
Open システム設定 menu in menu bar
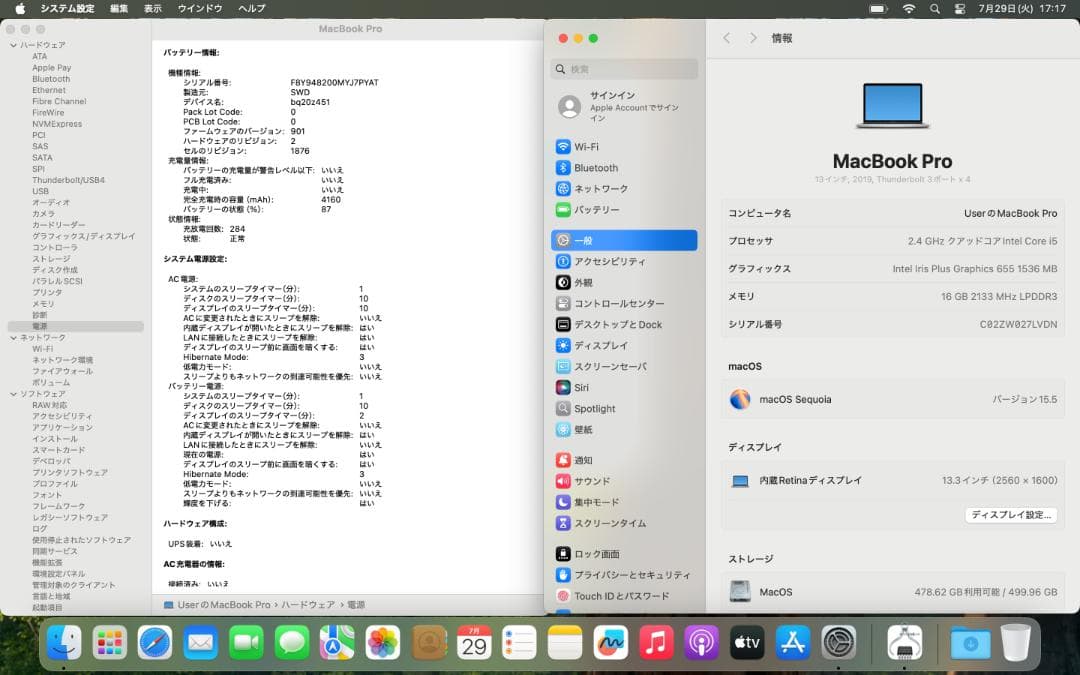pyautogui.click(x=67, y=8)
